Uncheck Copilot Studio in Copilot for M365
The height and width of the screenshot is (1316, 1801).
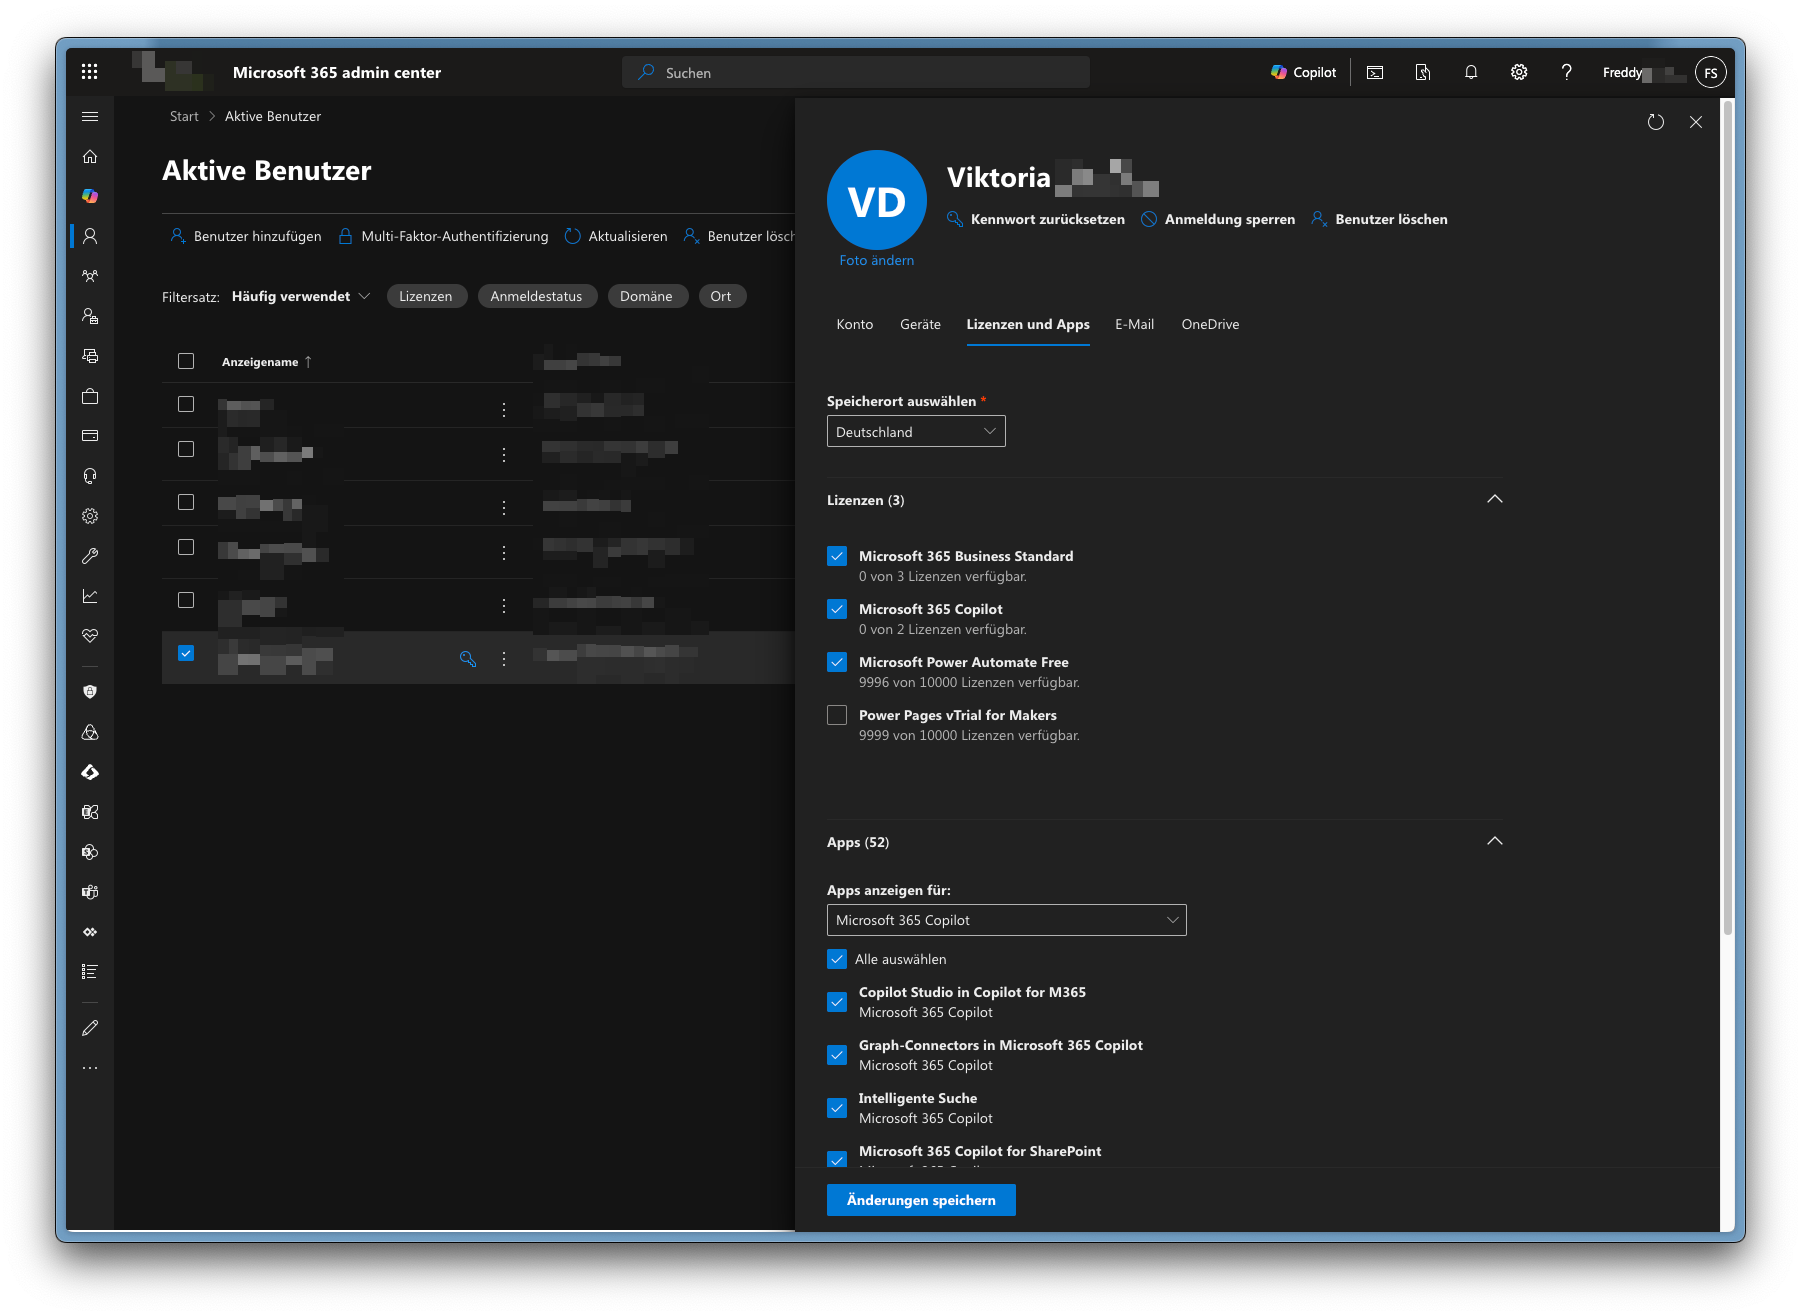[837, 1002]
